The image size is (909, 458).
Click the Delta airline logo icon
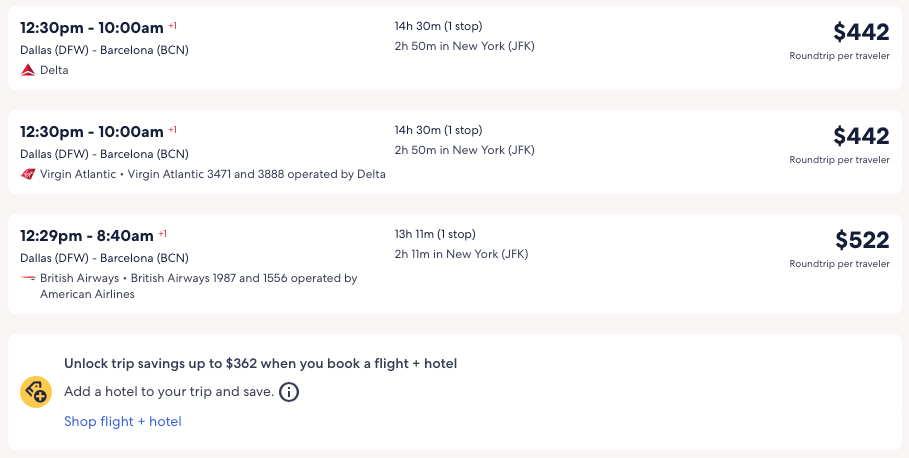pyautogui.click(x=28, y=70)
